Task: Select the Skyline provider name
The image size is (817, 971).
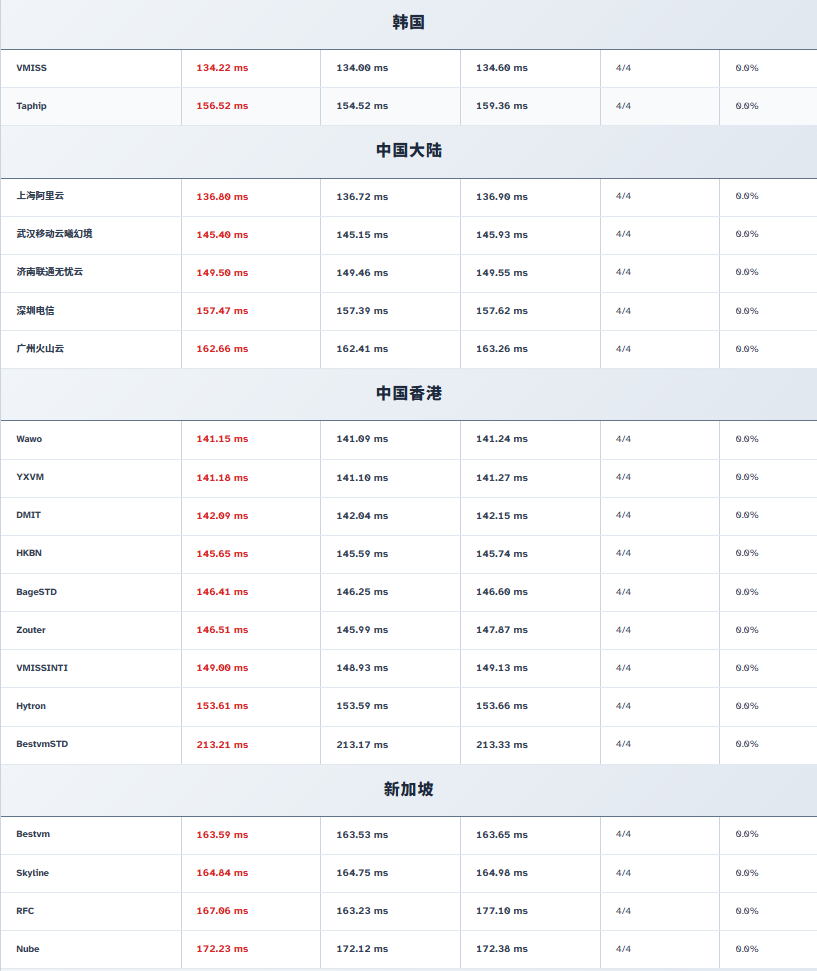Action: 32,873
